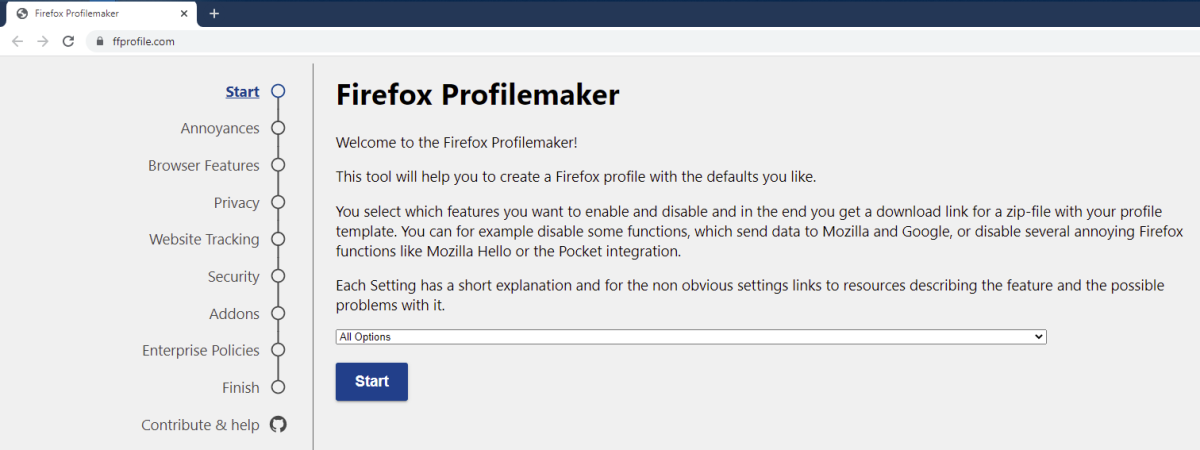Select the Start step circle marker
1200x450 pixels.
point(278,91)
